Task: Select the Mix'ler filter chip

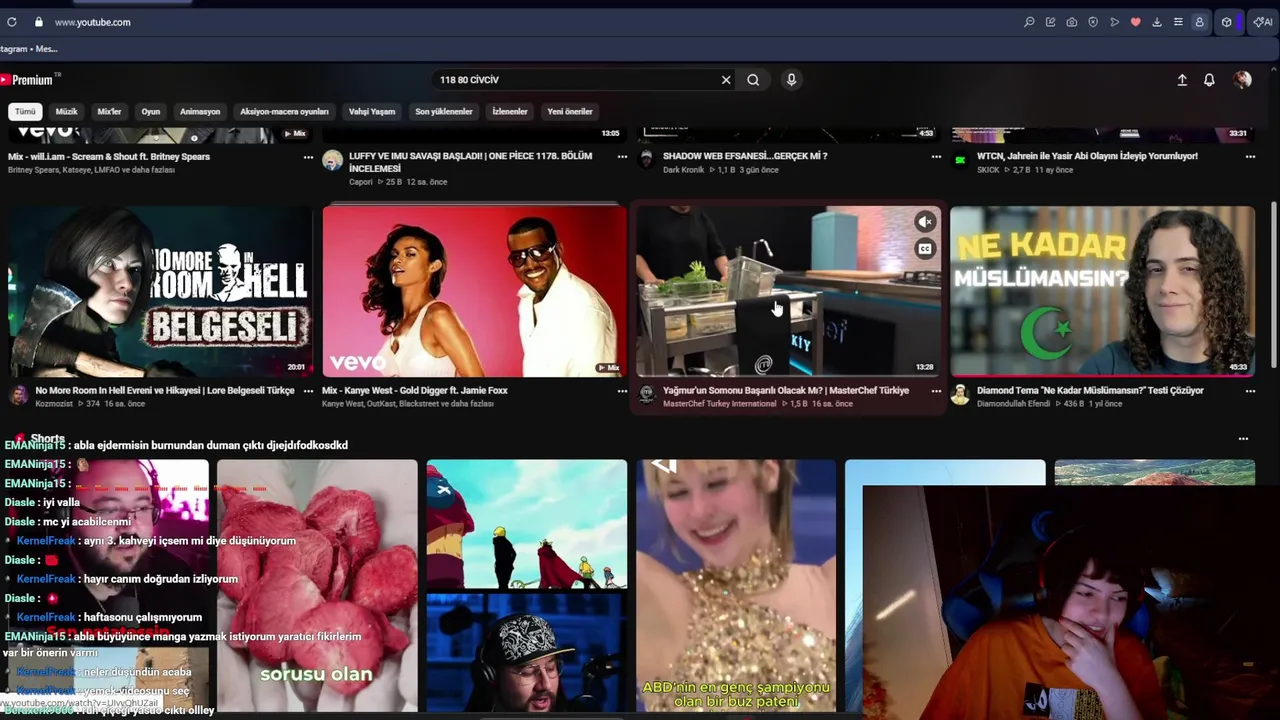Action: [109, 112]
